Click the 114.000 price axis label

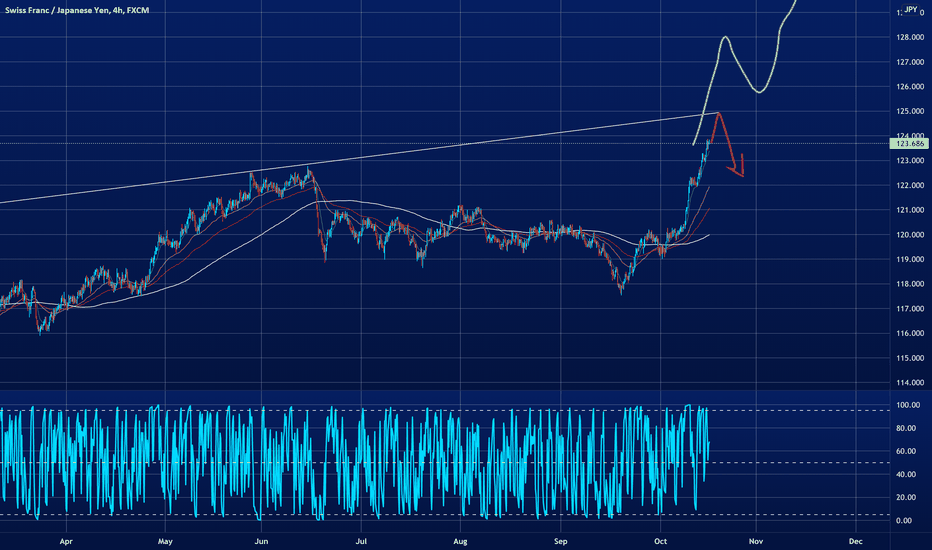910,383
